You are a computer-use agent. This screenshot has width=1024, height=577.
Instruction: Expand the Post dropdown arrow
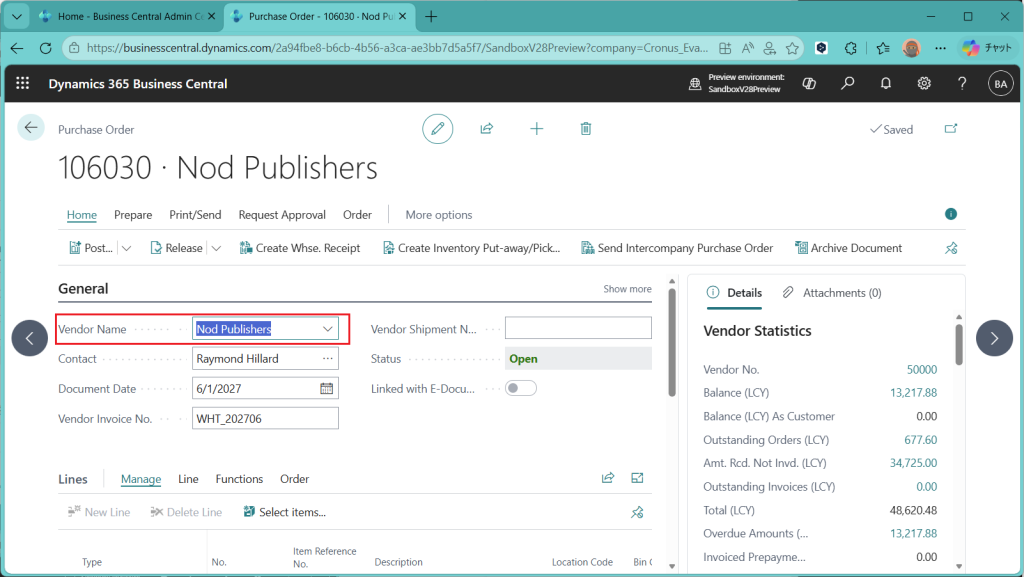coord(126,248)
